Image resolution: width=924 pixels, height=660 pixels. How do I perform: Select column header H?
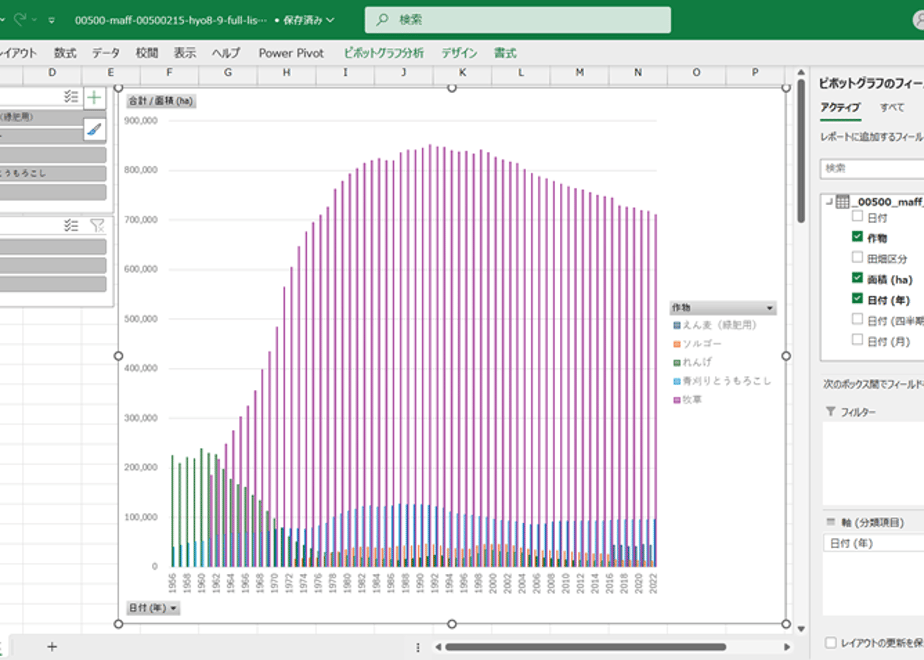[286, 72]
